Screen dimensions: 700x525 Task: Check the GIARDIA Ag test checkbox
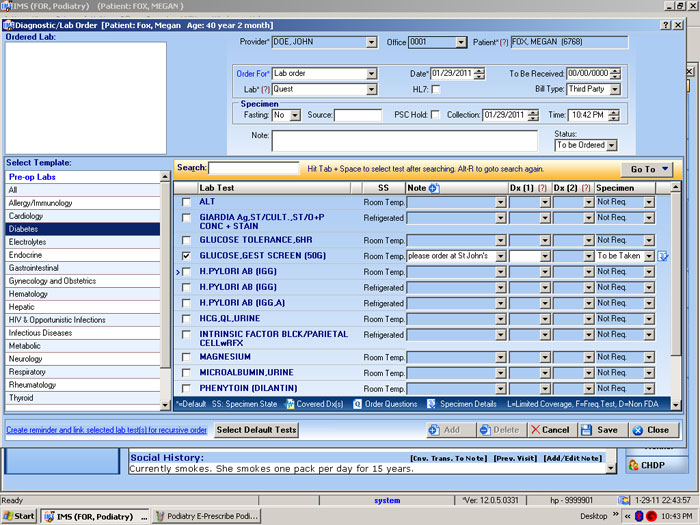coord(186,218)
